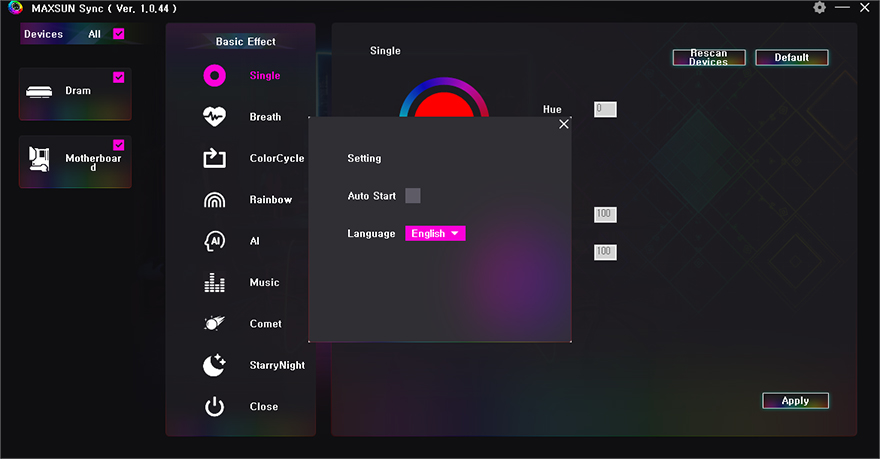Select the Close effect label
This screenshot has width=880, height=459.
(264, 406)
